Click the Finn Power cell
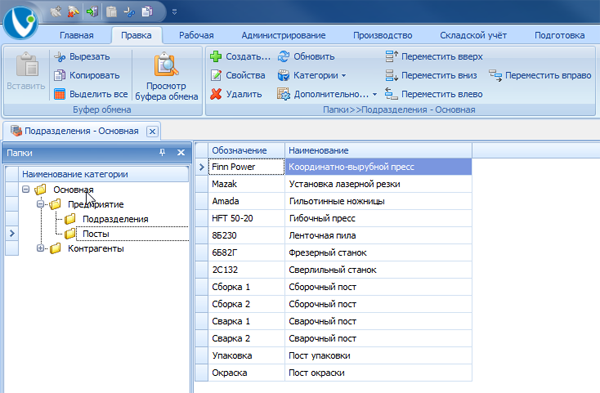The image size is (600, 393). 246,167
